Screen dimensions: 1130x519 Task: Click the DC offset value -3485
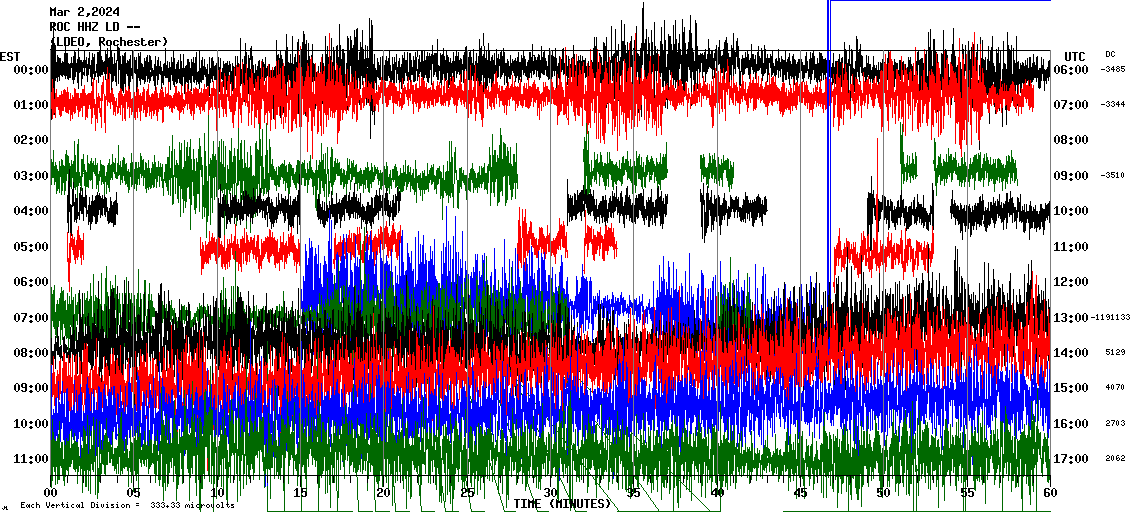pyautogui.click(x=1113, y=70)
